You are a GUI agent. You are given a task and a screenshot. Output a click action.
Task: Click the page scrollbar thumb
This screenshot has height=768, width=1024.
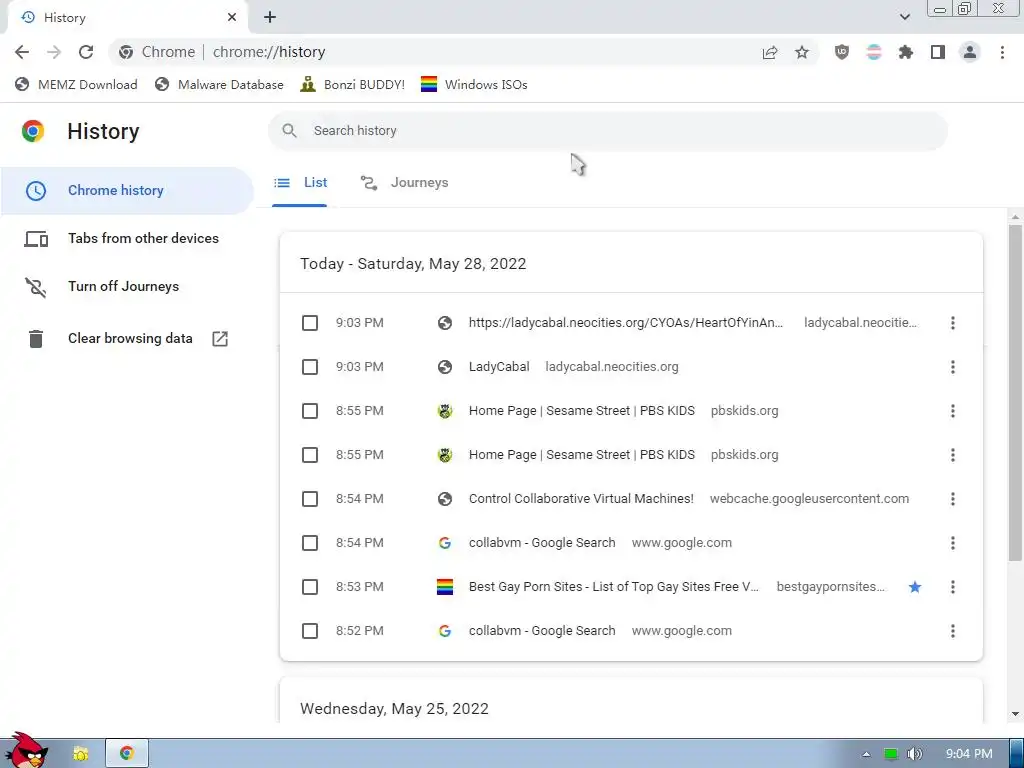[x=1015, y=392]
